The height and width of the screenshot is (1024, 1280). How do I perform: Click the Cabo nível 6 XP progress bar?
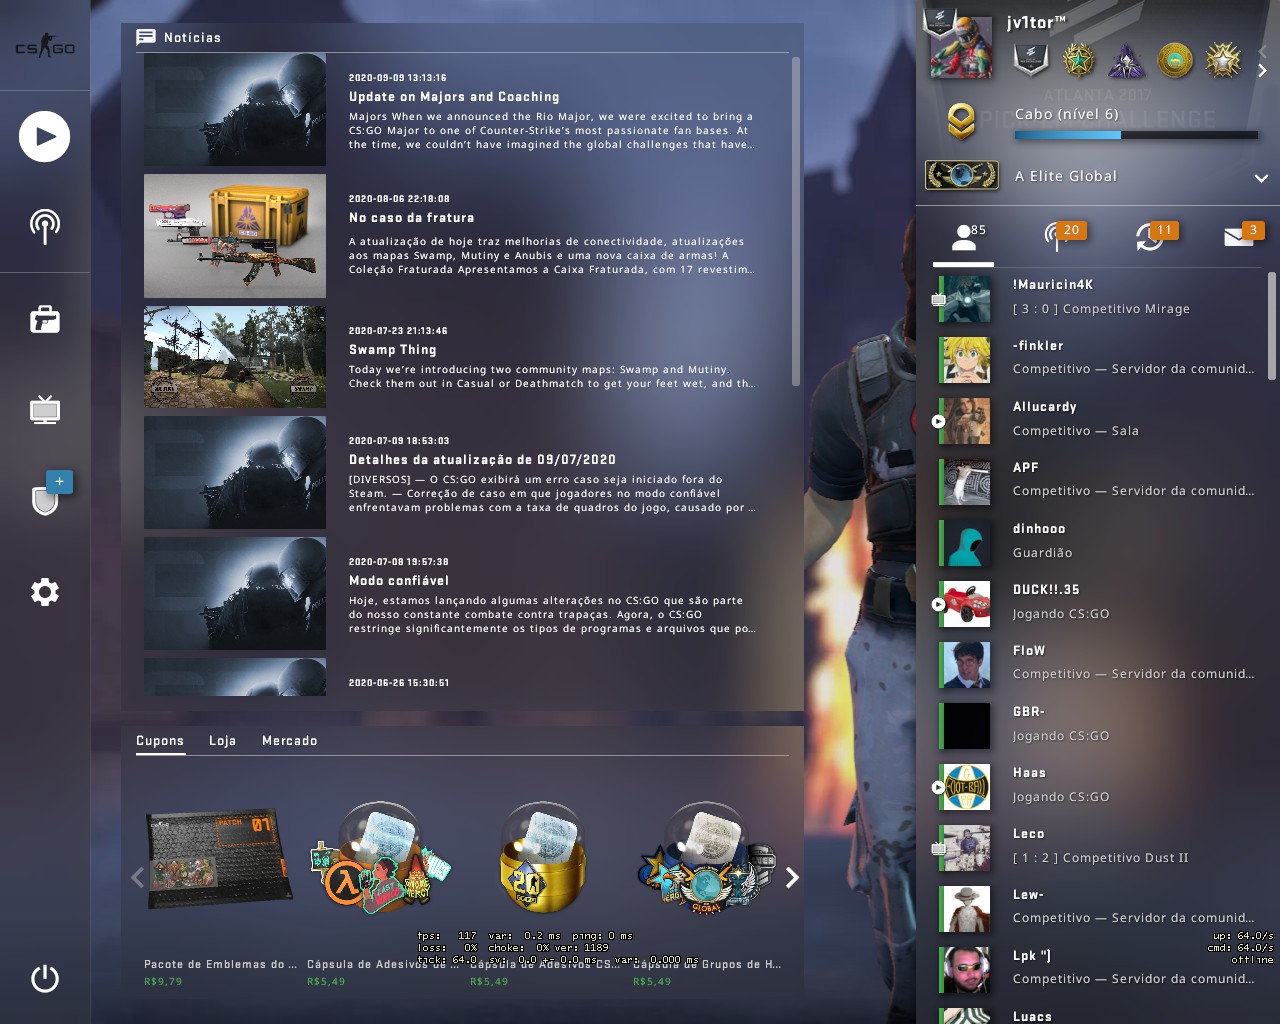(x=1136, y=135)
